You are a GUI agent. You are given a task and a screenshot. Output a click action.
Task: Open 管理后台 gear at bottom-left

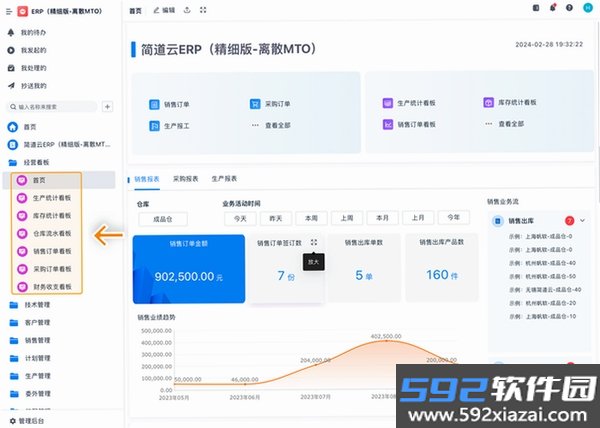pyautogui.click(x=26, y=421)
